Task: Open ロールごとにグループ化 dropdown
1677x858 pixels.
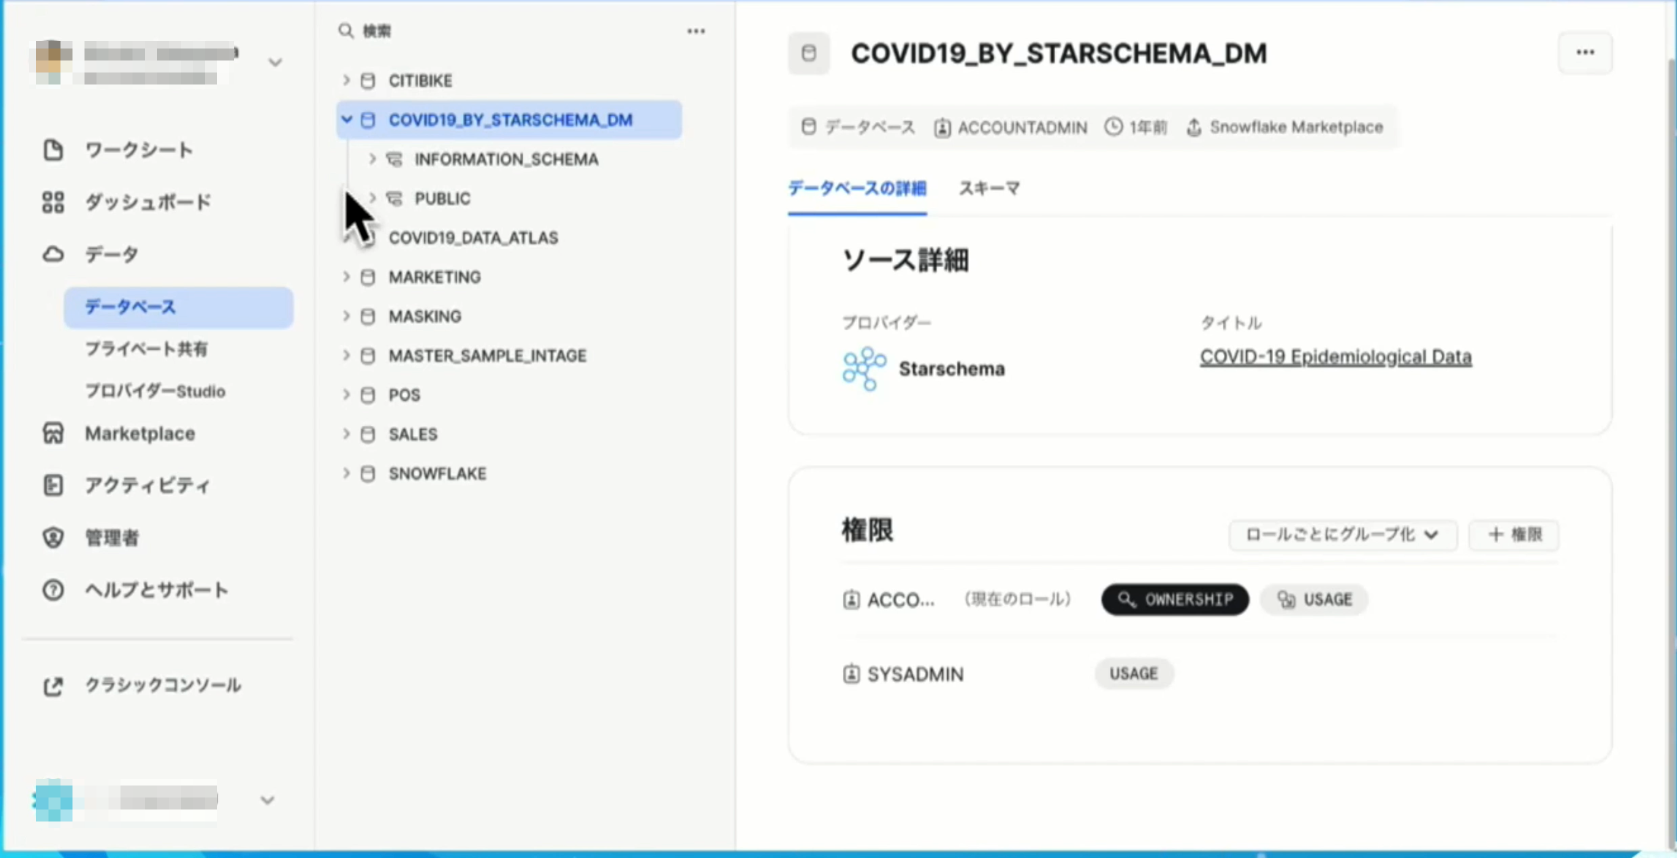Action: (x=1342, y=535)
